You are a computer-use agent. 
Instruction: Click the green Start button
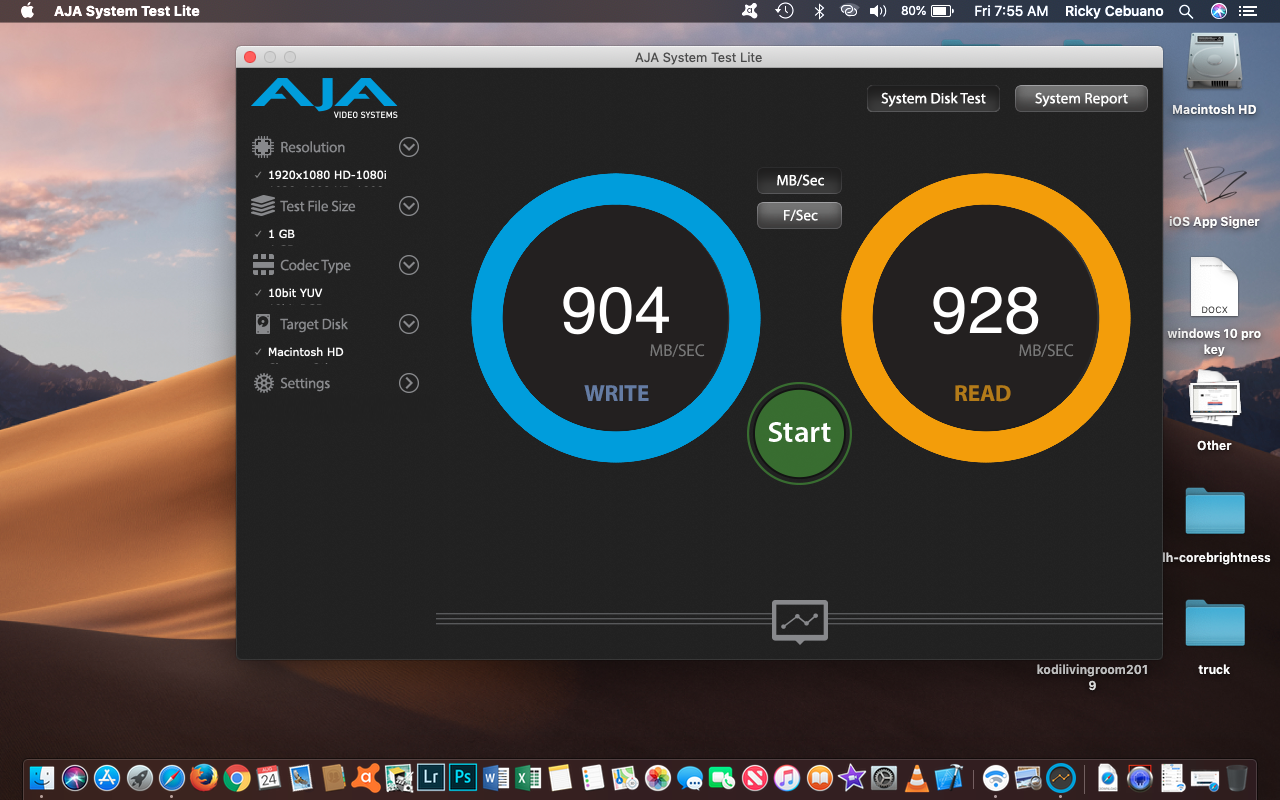[799, 432]
